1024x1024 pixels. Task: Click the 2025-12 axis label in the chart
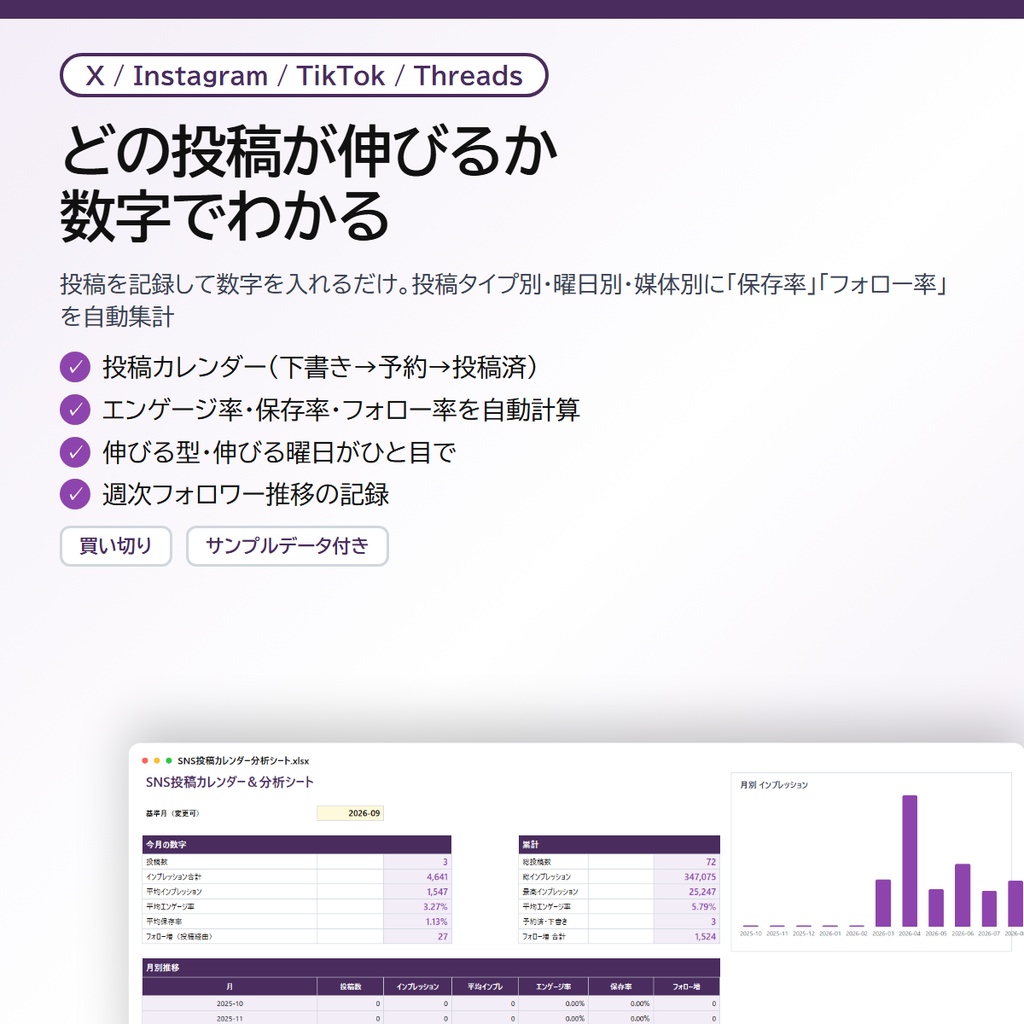(803, 934)
